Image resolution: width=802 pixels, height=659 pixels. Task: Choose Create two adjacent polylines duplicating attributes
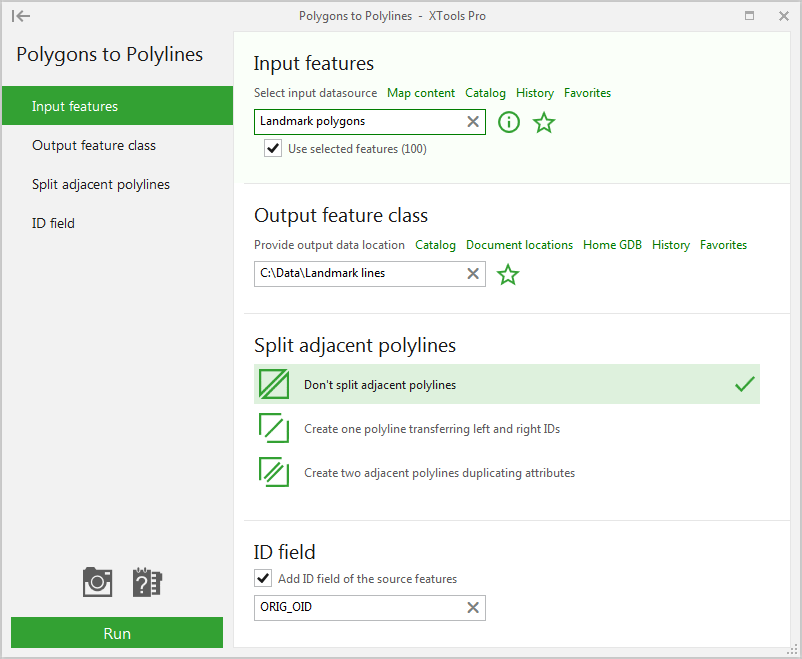click(507, 472)
